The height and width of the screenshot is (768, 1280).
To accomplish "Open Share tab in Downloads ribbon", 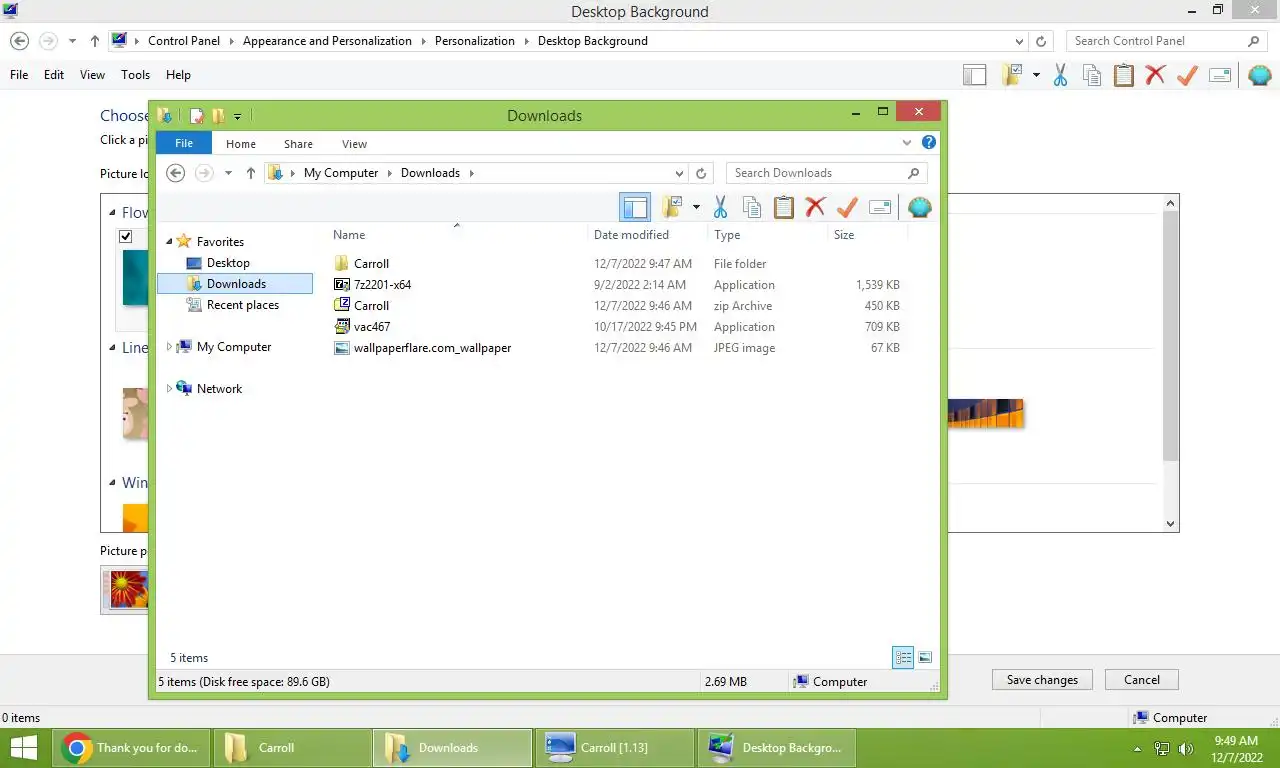I will 298,144.
